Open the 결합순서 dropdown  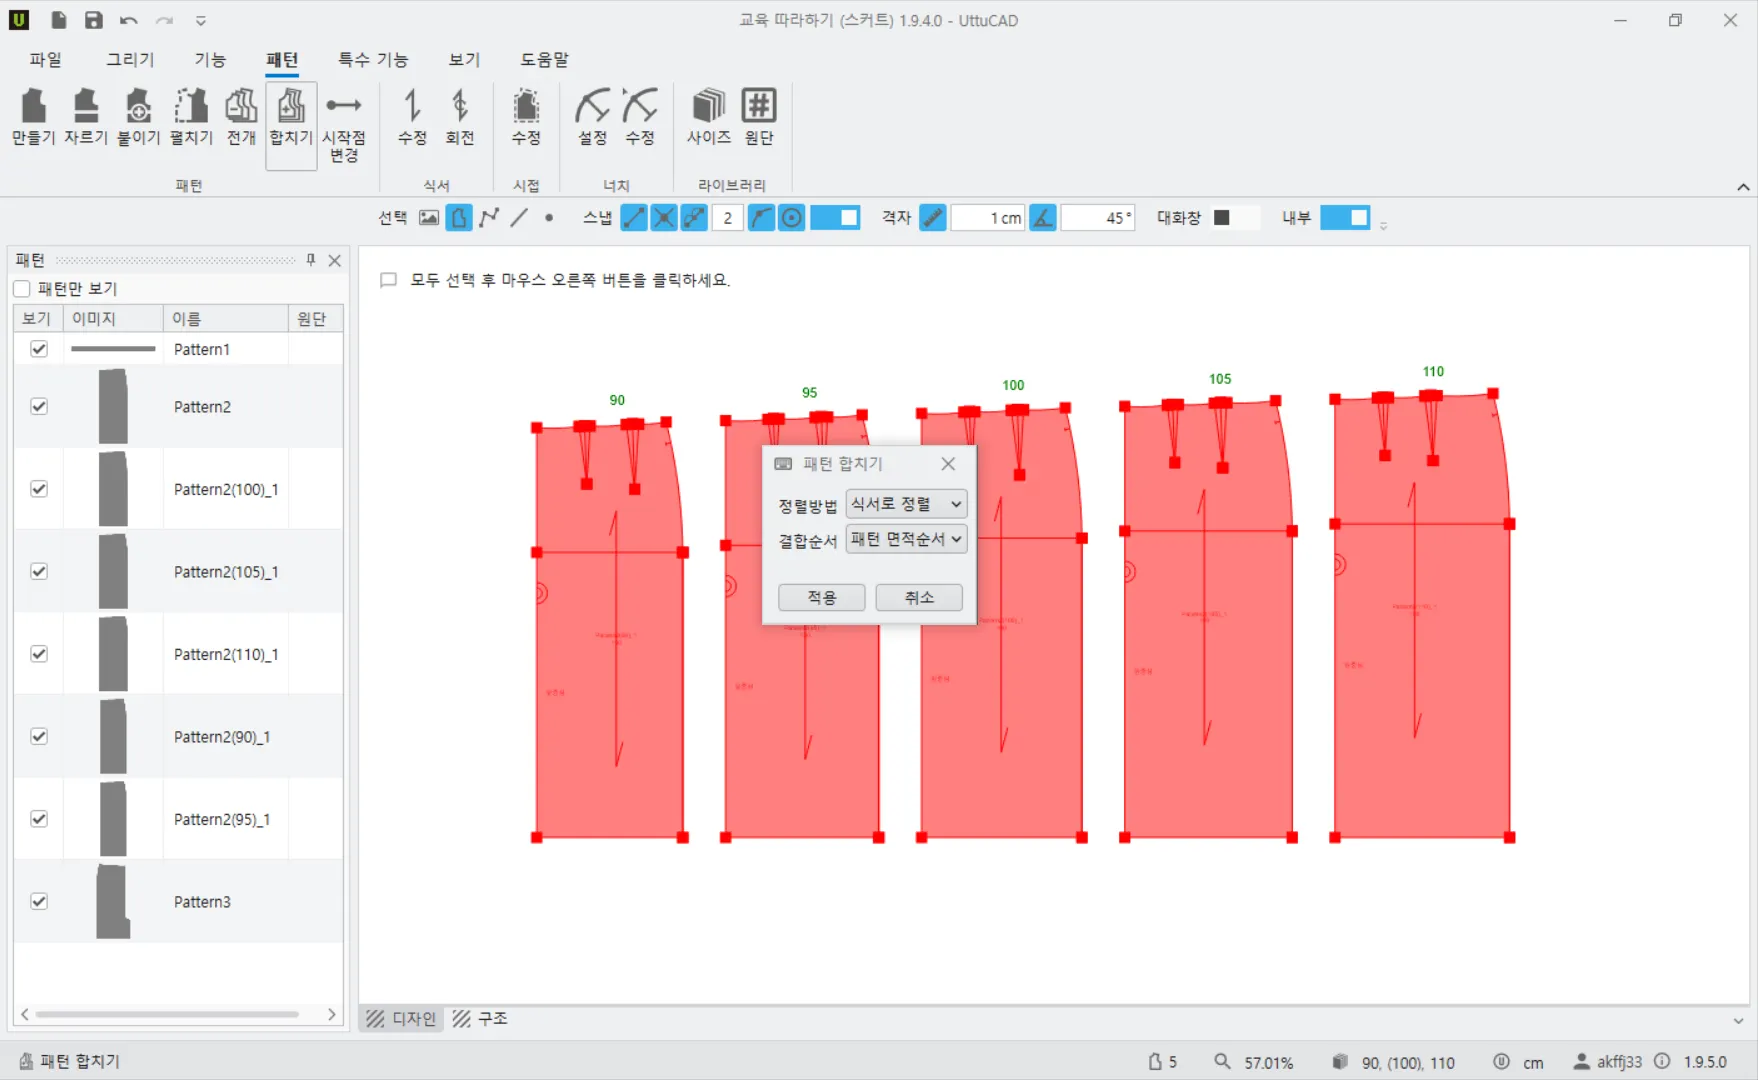(x=906, y=539)
